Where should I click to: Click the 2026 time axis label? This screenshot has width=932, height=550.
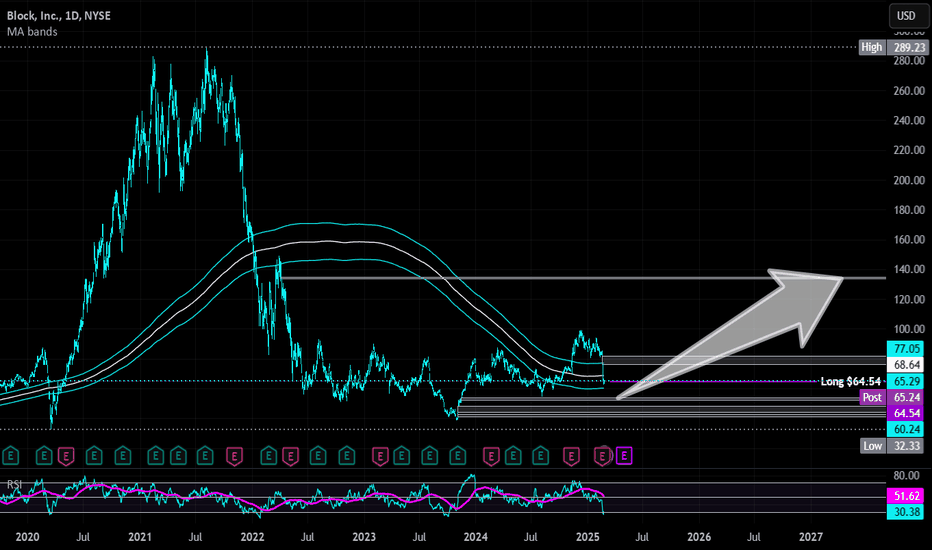click(x=699, y=537)
